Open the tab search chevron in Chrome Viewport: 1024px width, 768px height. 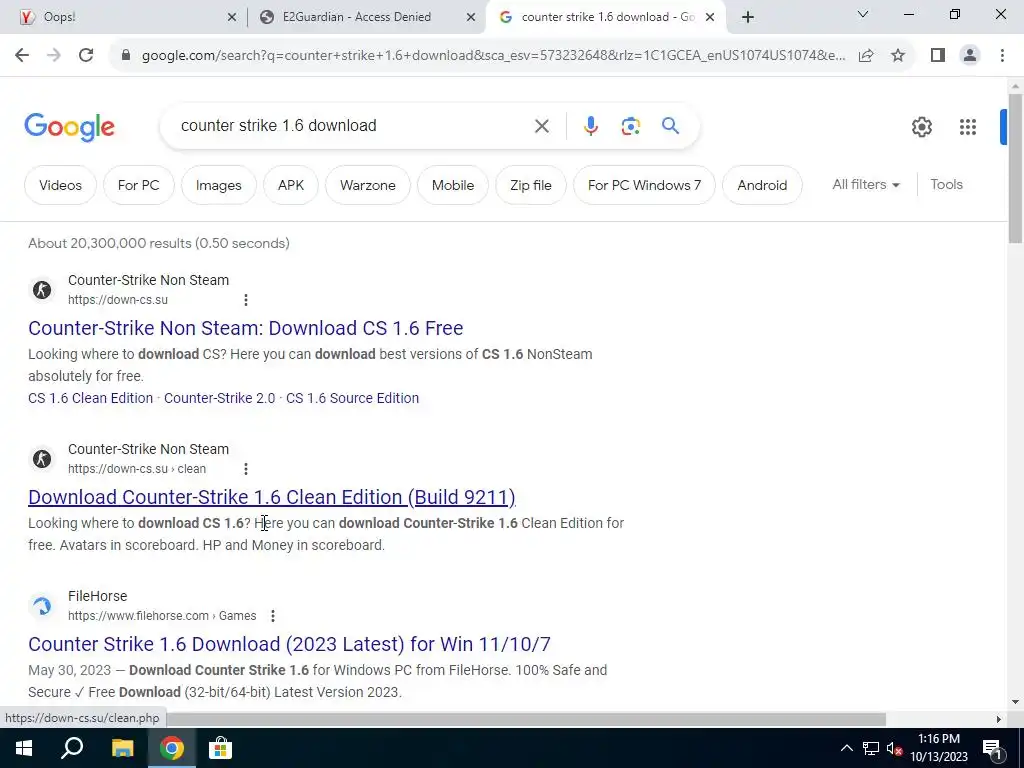[863, 14]
